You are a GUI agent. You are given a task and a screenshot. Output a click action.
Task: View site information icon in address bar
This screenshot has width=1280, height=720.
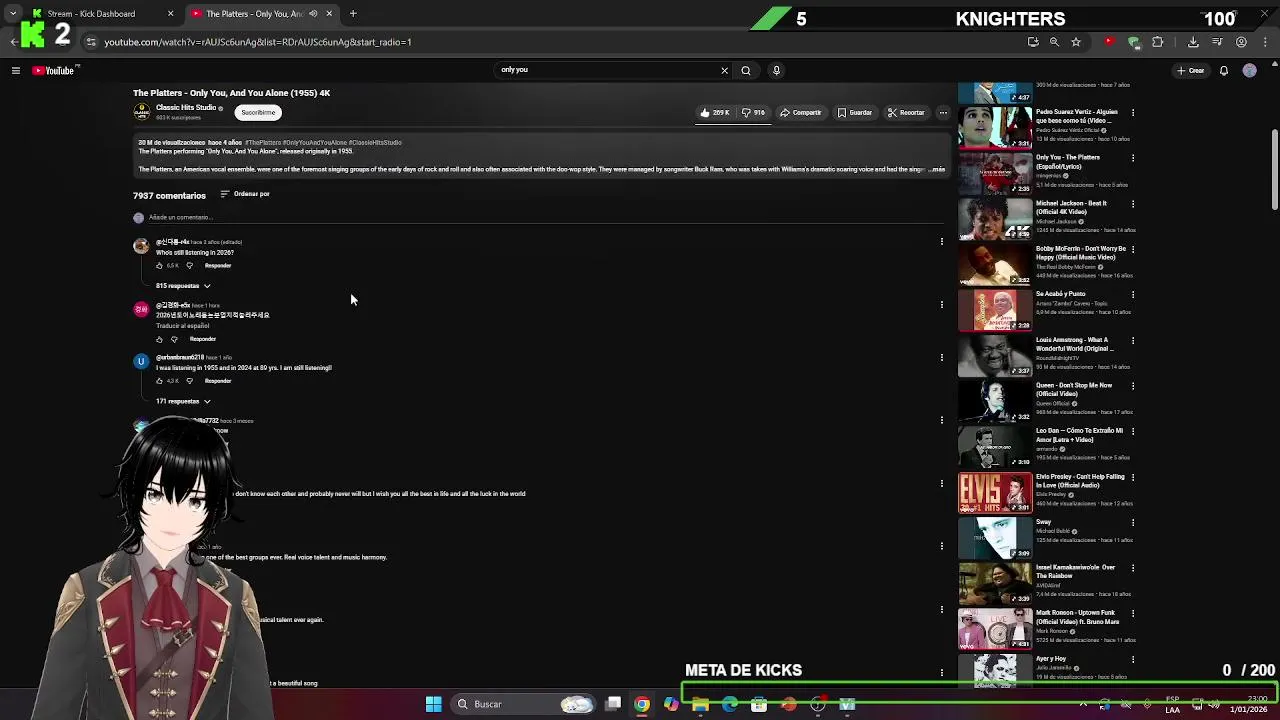(91, 42)
